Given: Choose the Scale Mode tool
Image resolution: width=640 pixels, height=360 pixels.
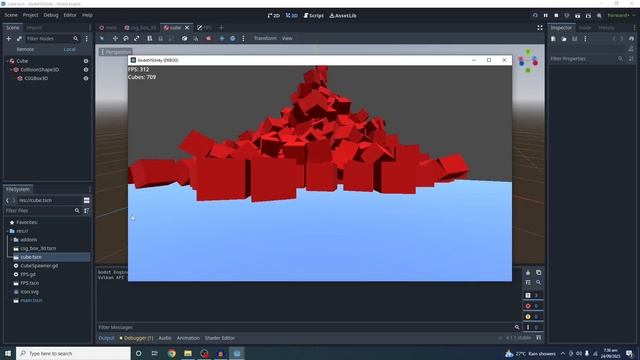Looking at the screenshot, I should 137,38.
